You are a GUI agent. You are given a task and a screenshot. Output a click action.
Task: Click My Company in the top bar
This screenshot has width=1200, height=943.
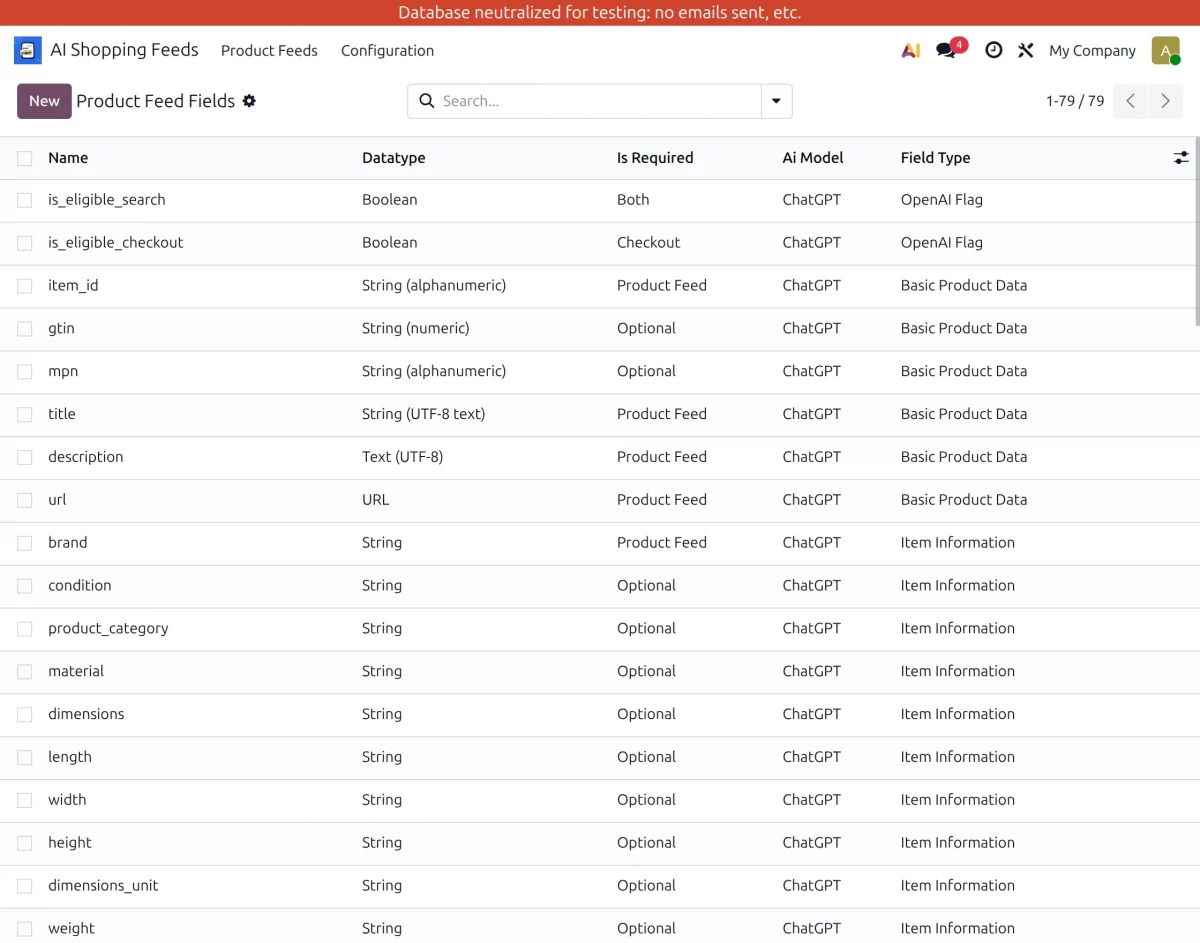pos(1092,50)
